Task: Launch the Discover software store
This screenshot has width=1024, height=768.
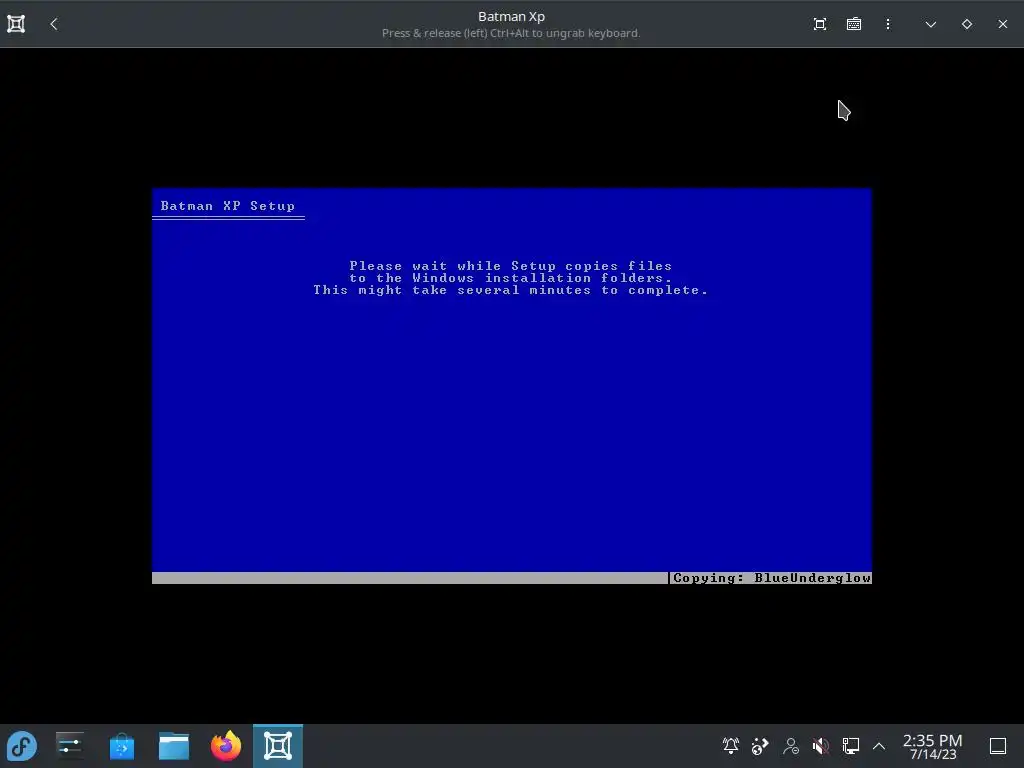Action: 121,746
